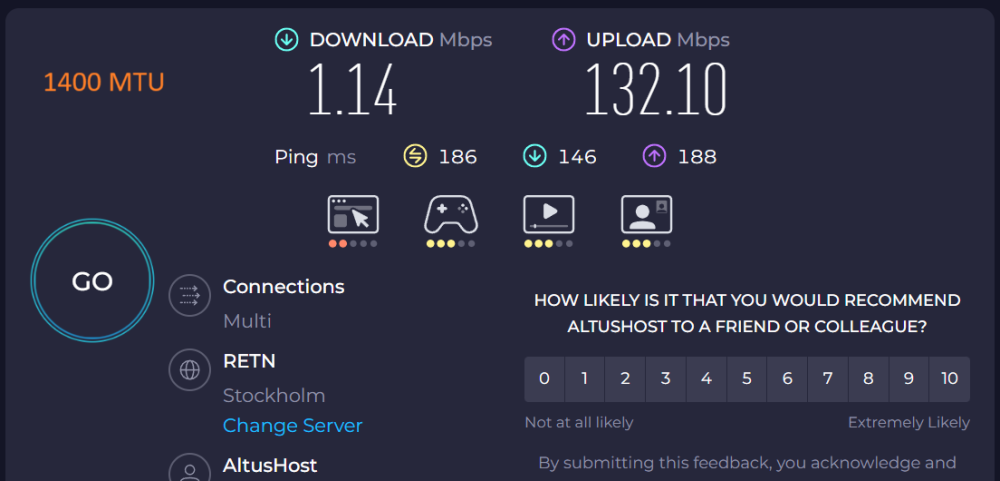Select the video streaming experience icon
The width and height of the screenshot is (1000, 481).
pos(548,214)
